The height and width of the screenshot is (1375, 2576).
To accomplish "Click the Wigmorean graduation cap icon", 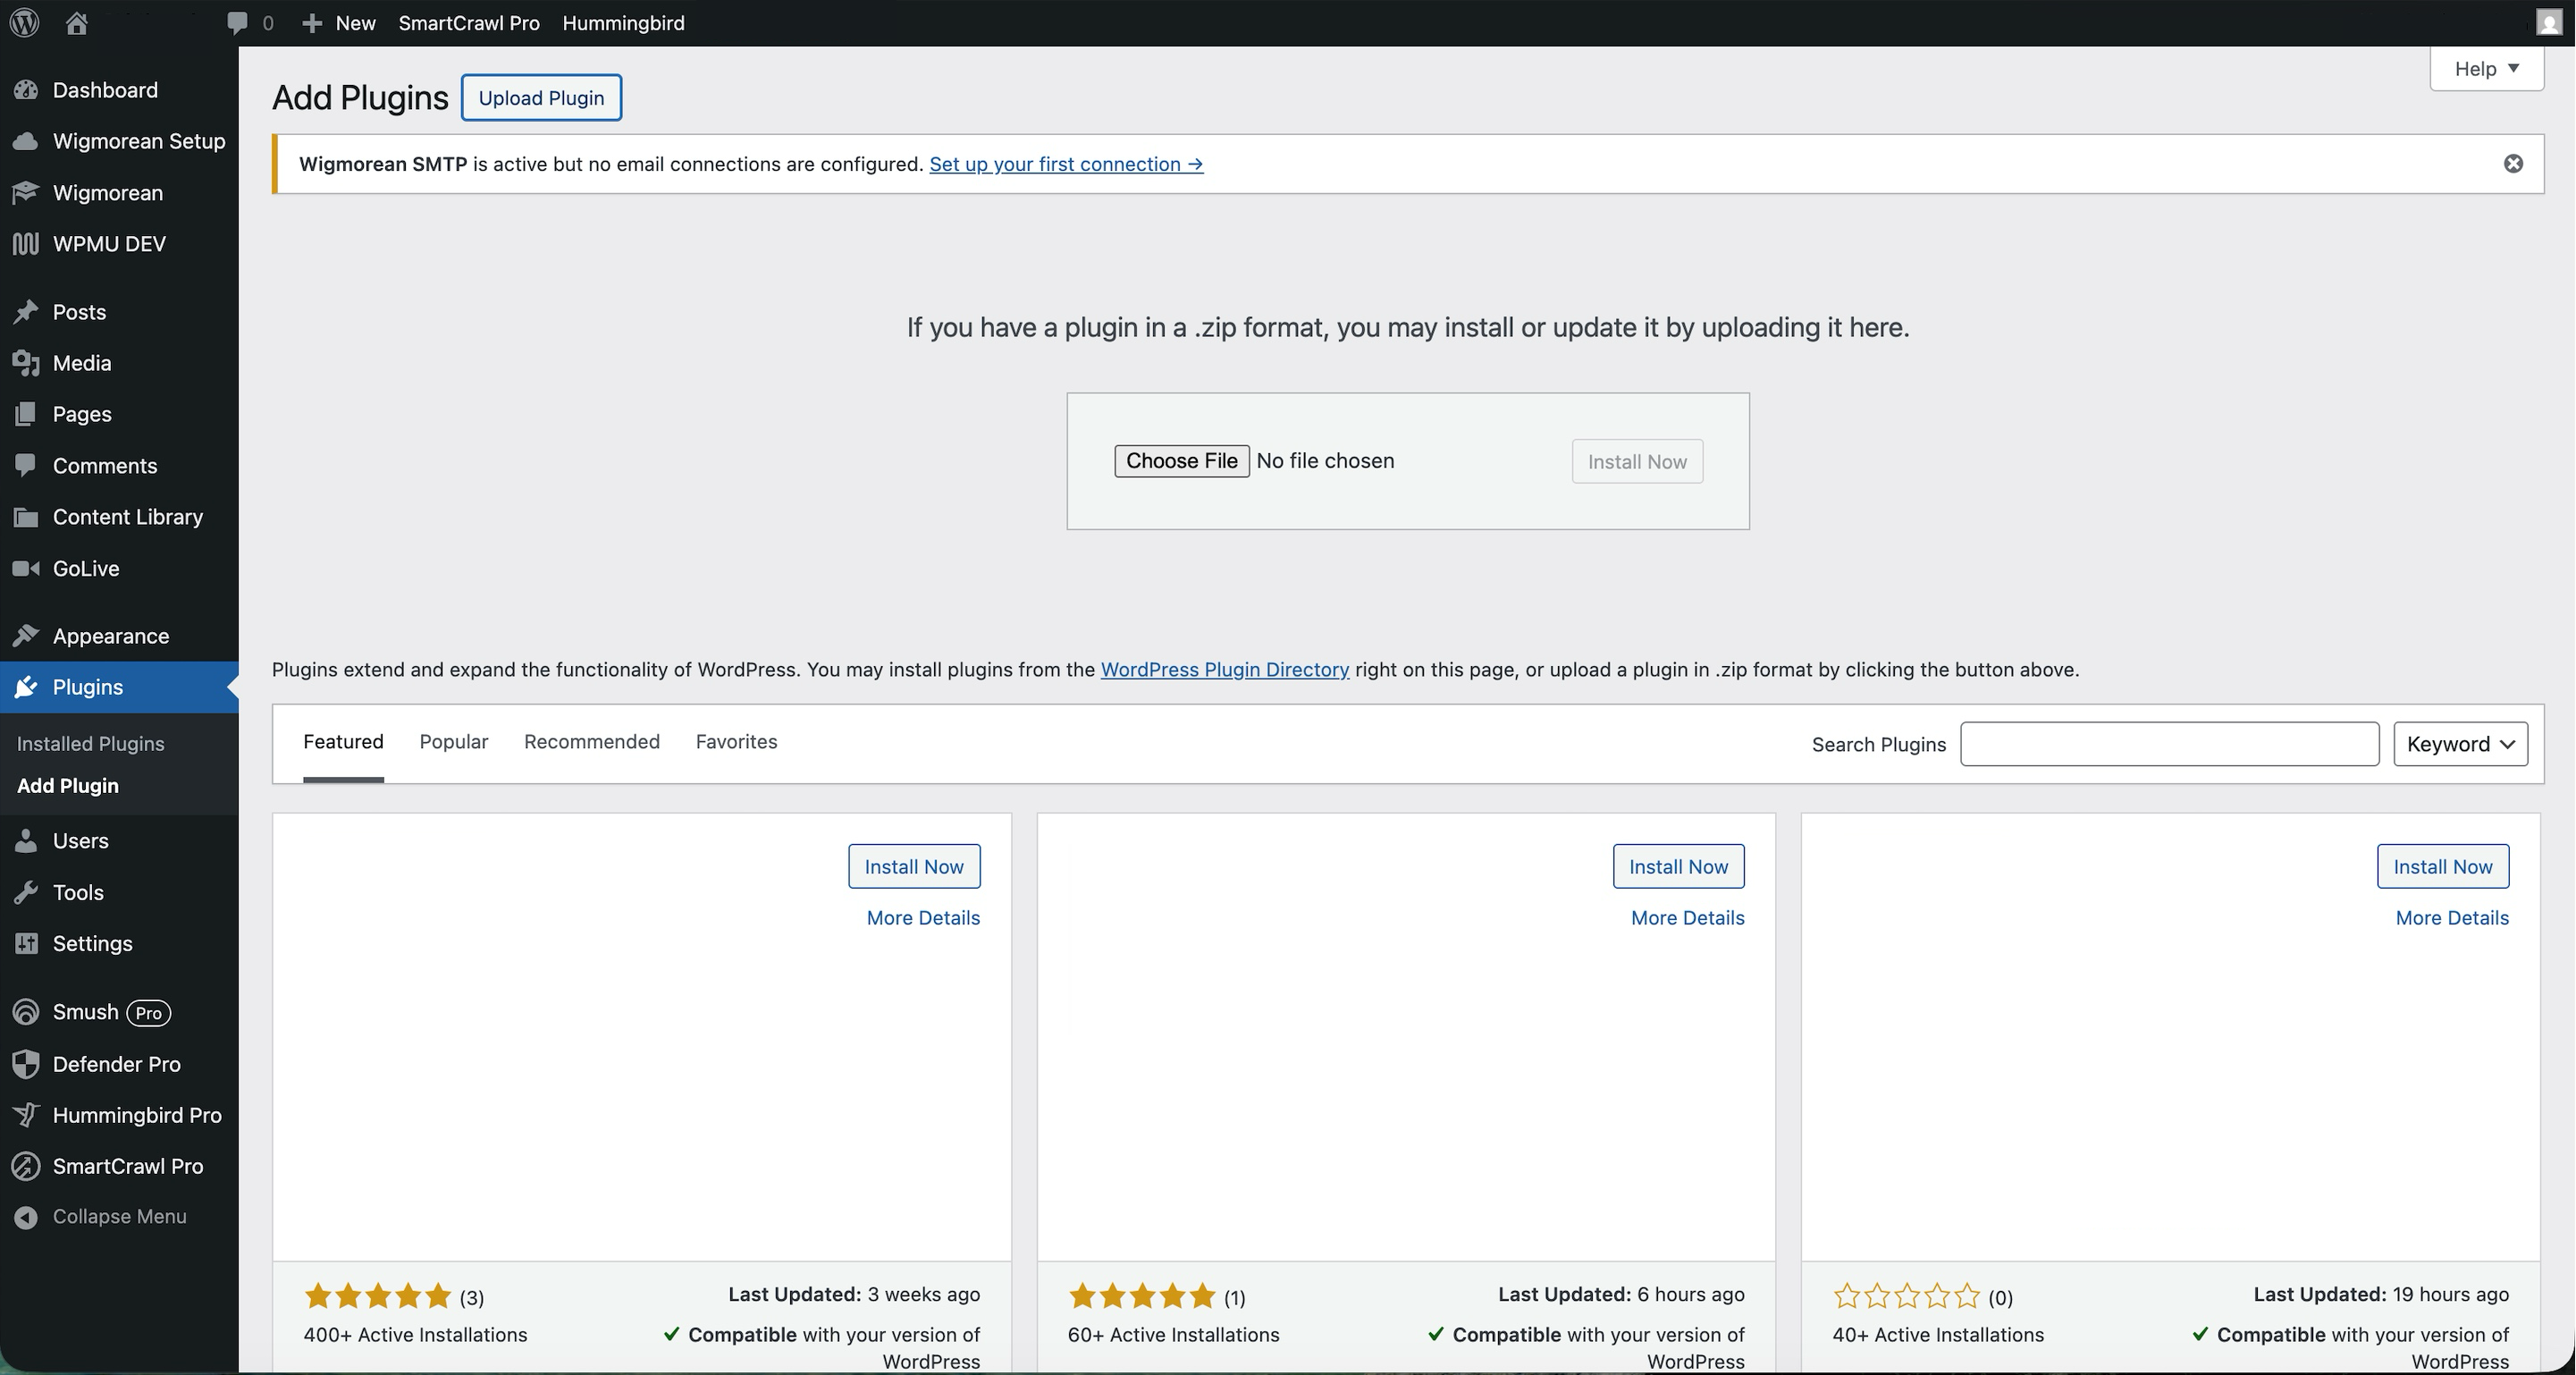I will coord(26,192).
